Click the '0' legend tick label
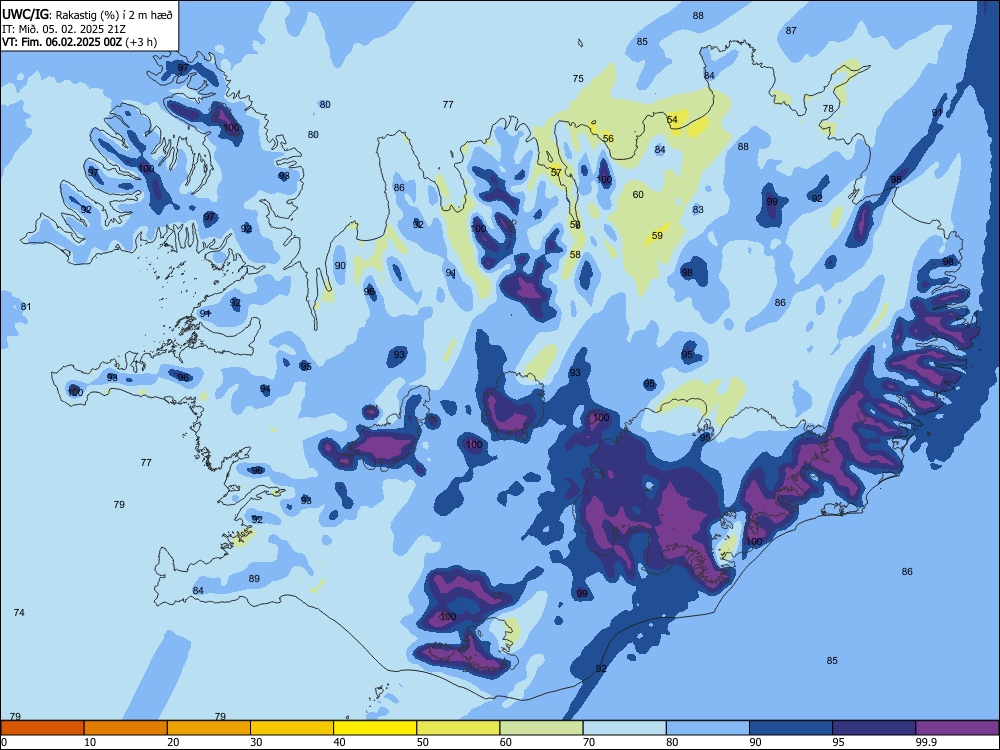 [4, 742]
